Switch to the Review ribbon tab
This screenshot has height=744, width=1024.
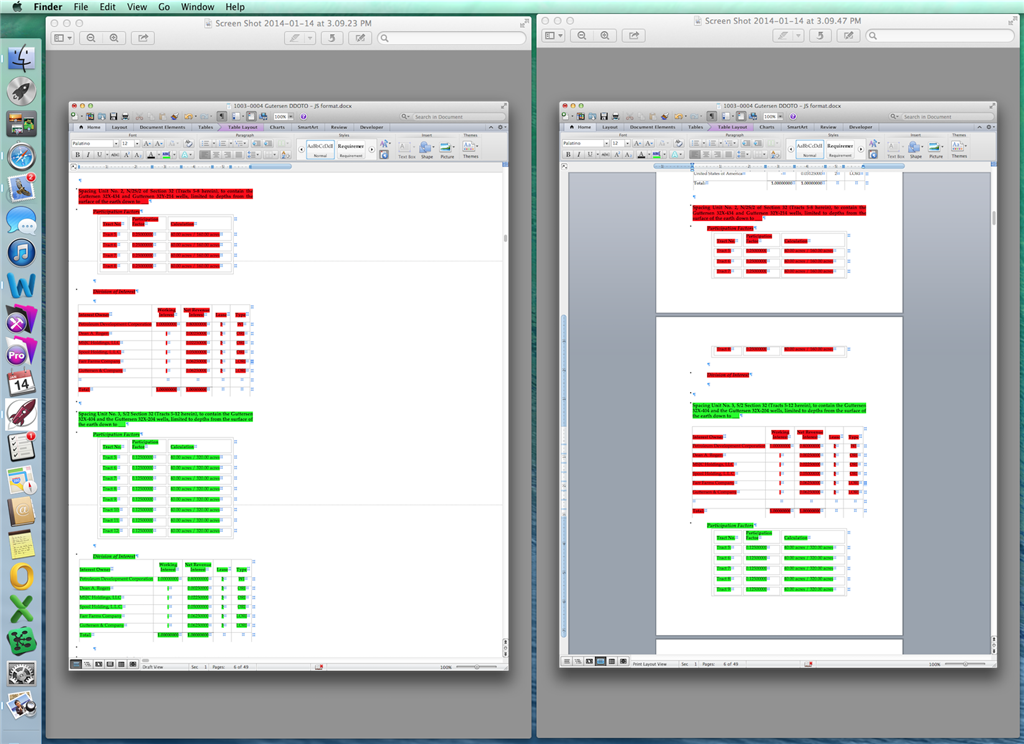pyautogui.click(x=337, y=127)
